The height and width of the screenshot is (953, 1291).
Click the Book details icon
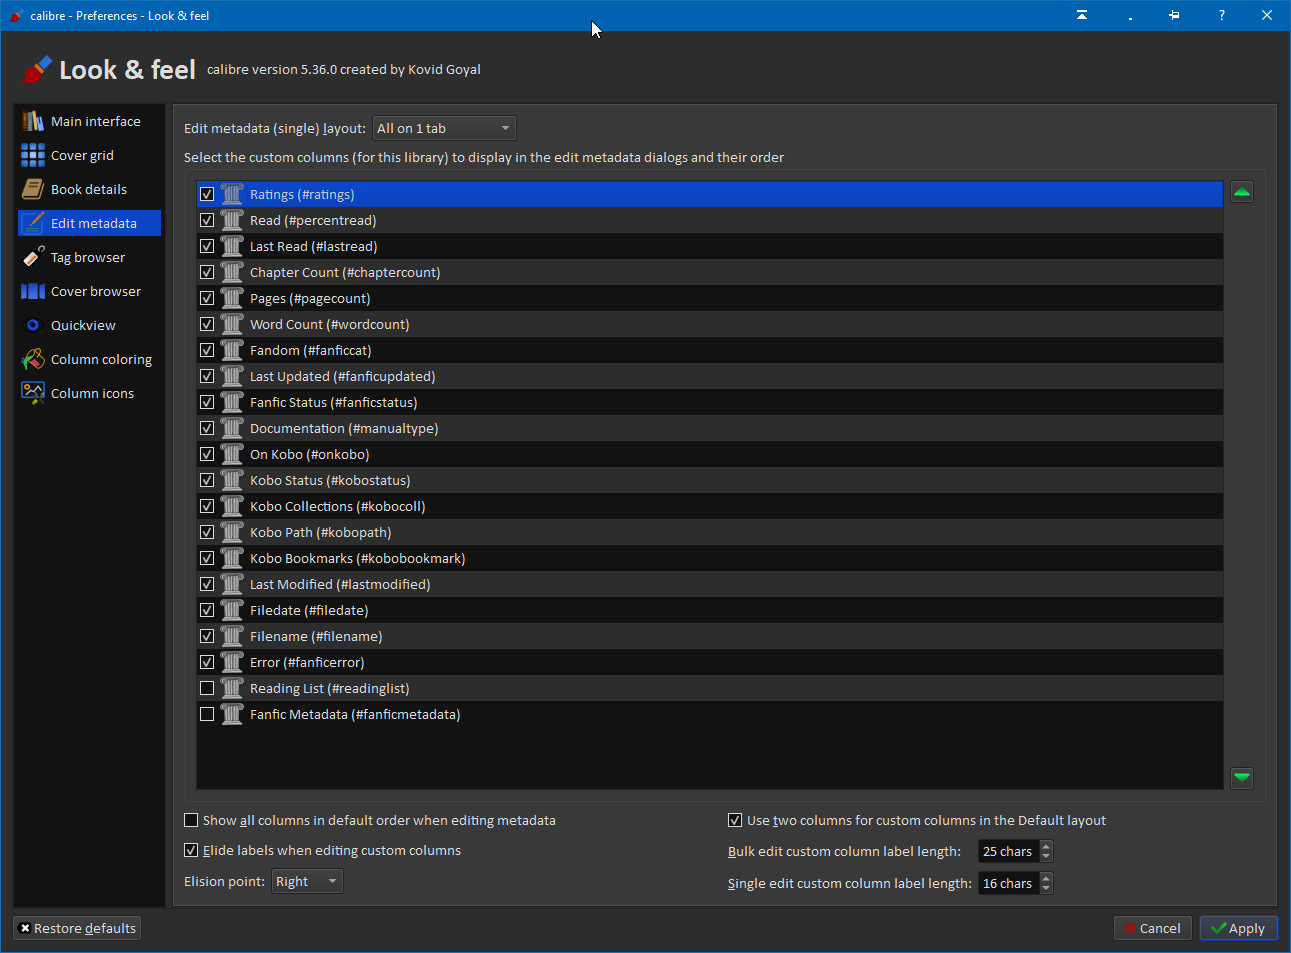point(33,189)
